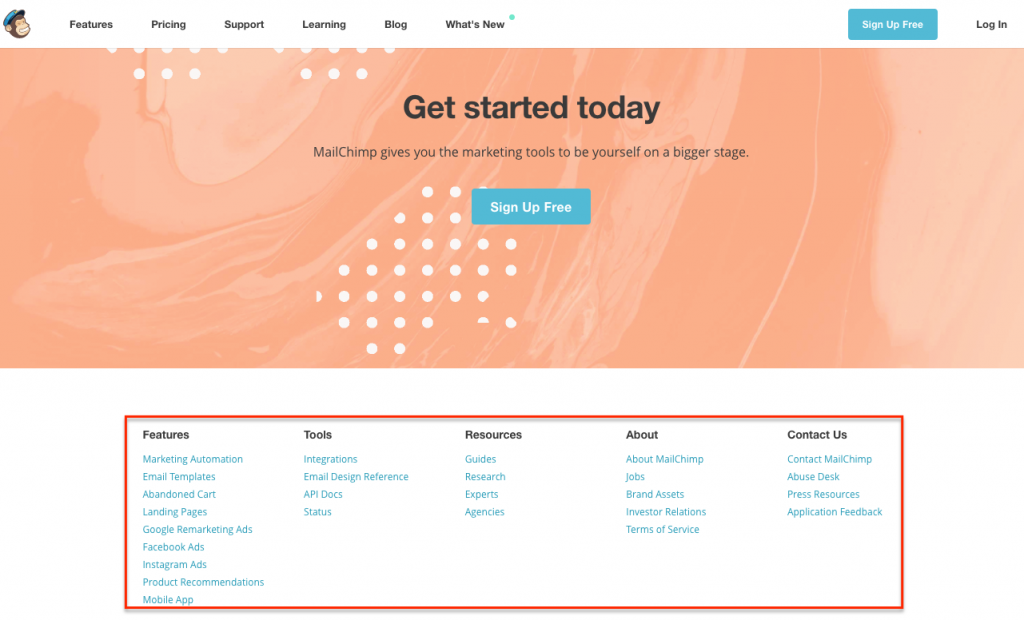This screenshot has width=1024, height=620.
Task: Open the Integrations link under Tools
Action: (330, 459)
